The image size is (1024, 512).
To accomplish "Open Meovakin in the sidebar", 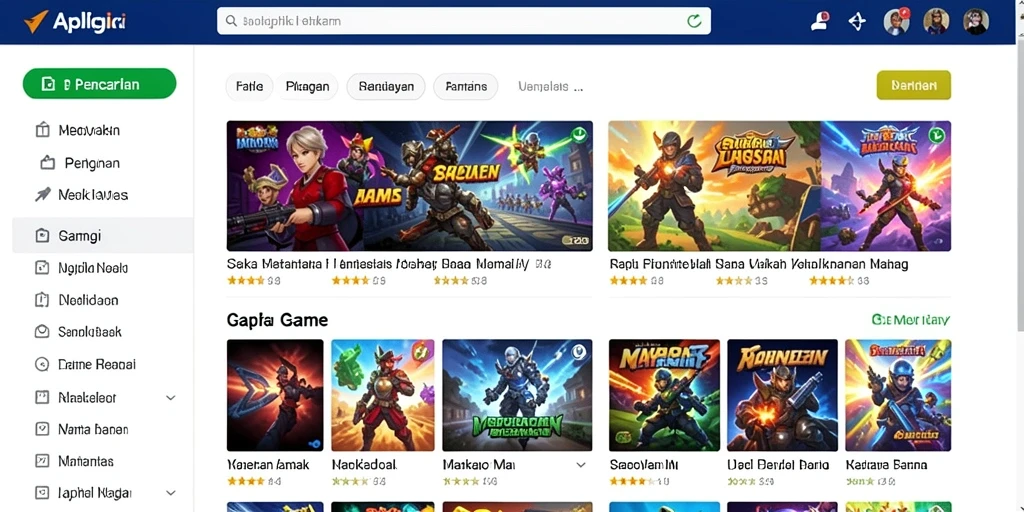I will (89, 130).
